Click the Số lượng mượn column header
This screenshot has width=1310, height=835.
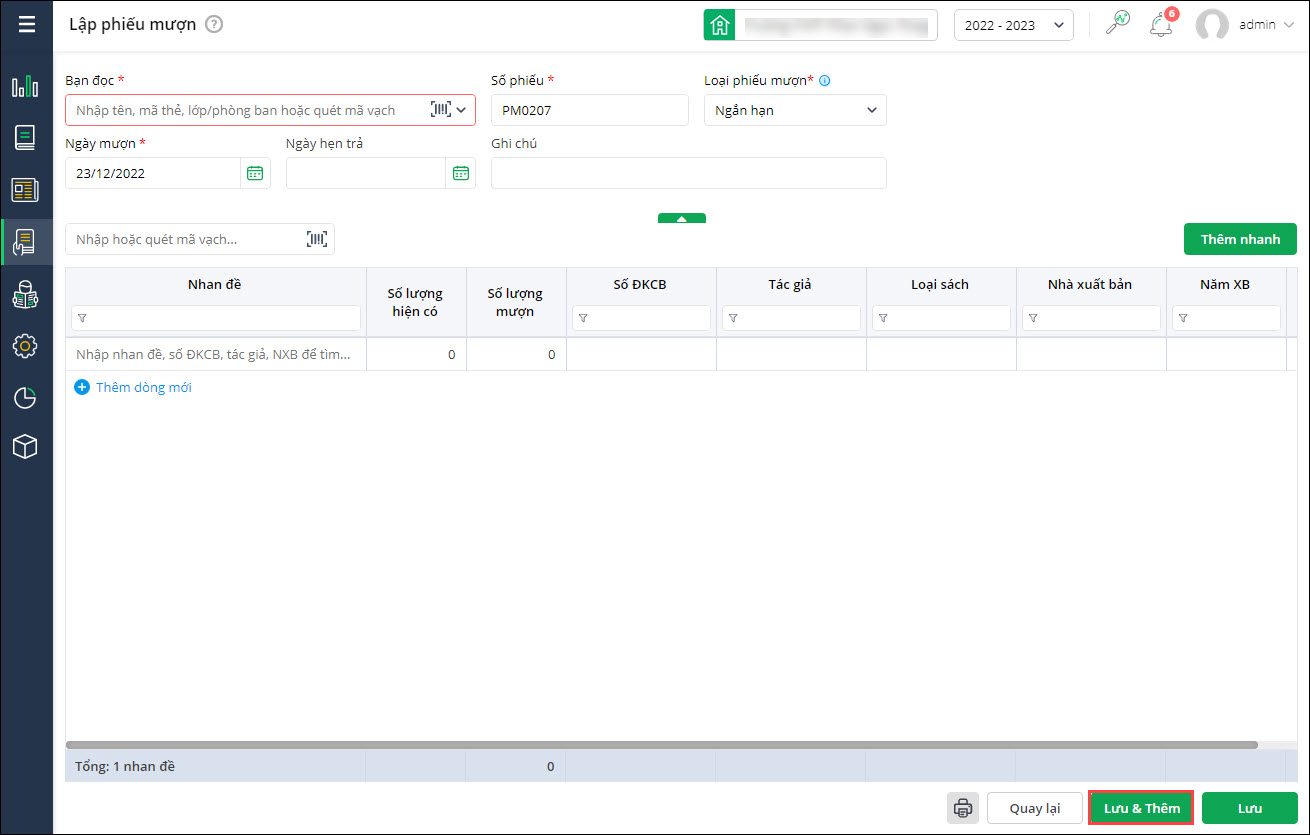516,302
